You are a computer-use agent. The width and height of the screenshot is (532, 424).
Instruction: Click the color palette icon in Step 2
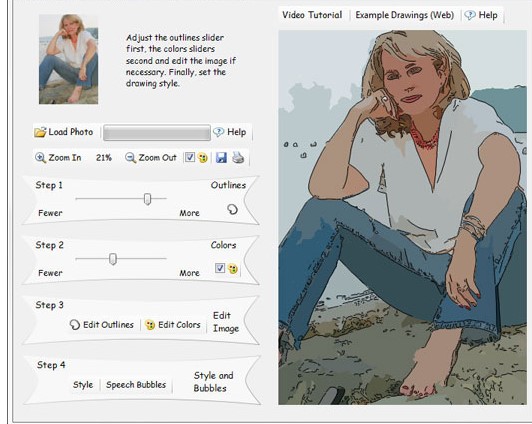click(x=233, y=269)
